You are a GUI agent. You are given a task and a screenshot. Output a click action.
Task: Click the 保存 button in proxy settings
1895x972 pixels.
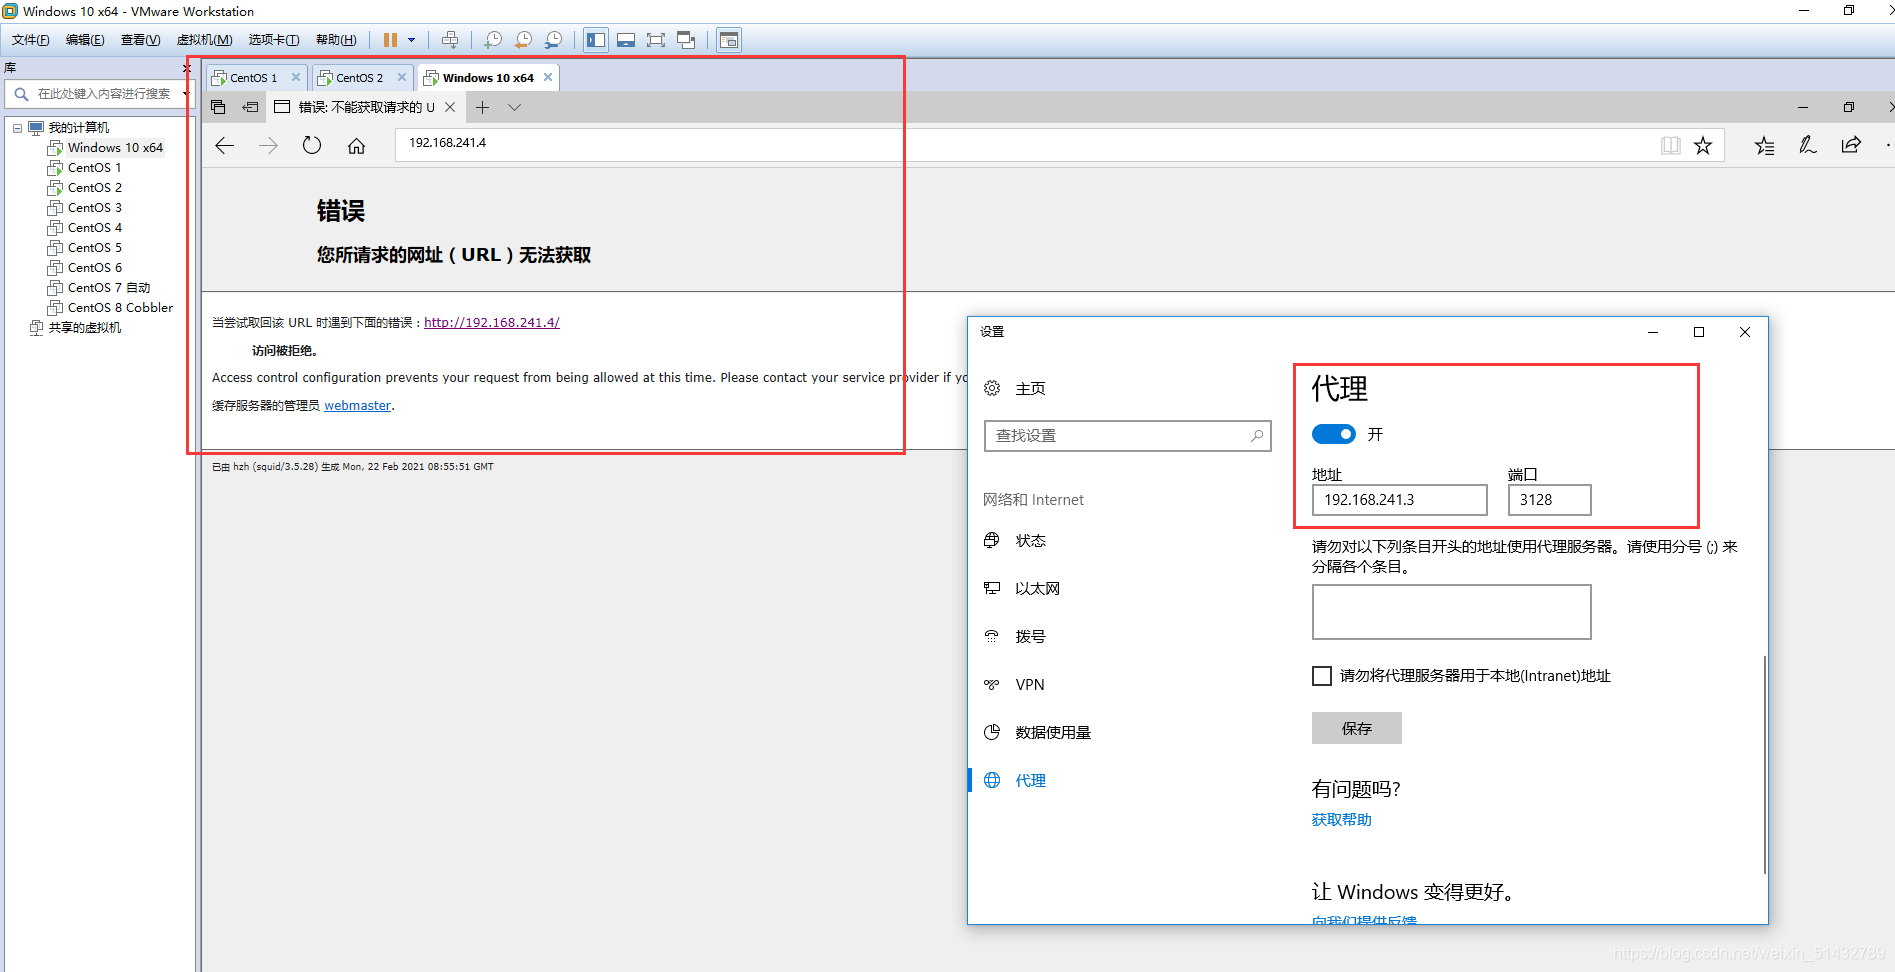tap(1357, 728)
